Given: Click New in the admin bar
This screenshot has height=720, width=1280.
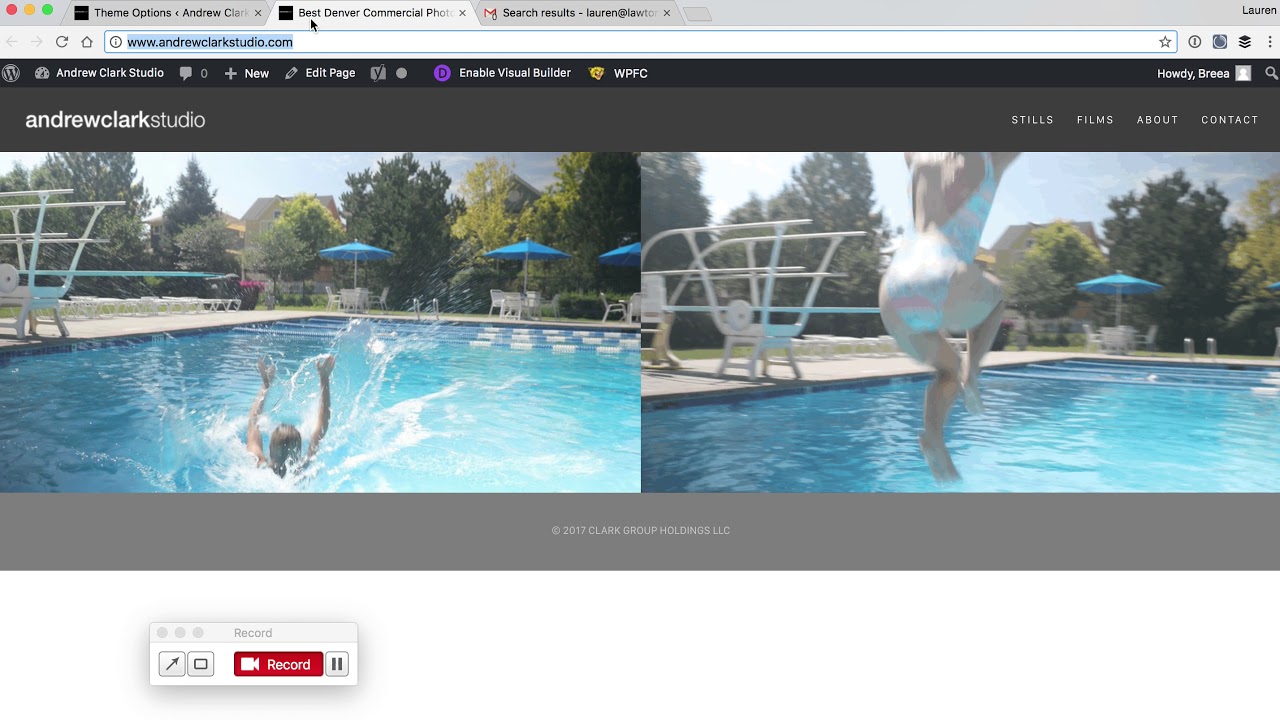Looking at the screenshot, I should (246, 73).
